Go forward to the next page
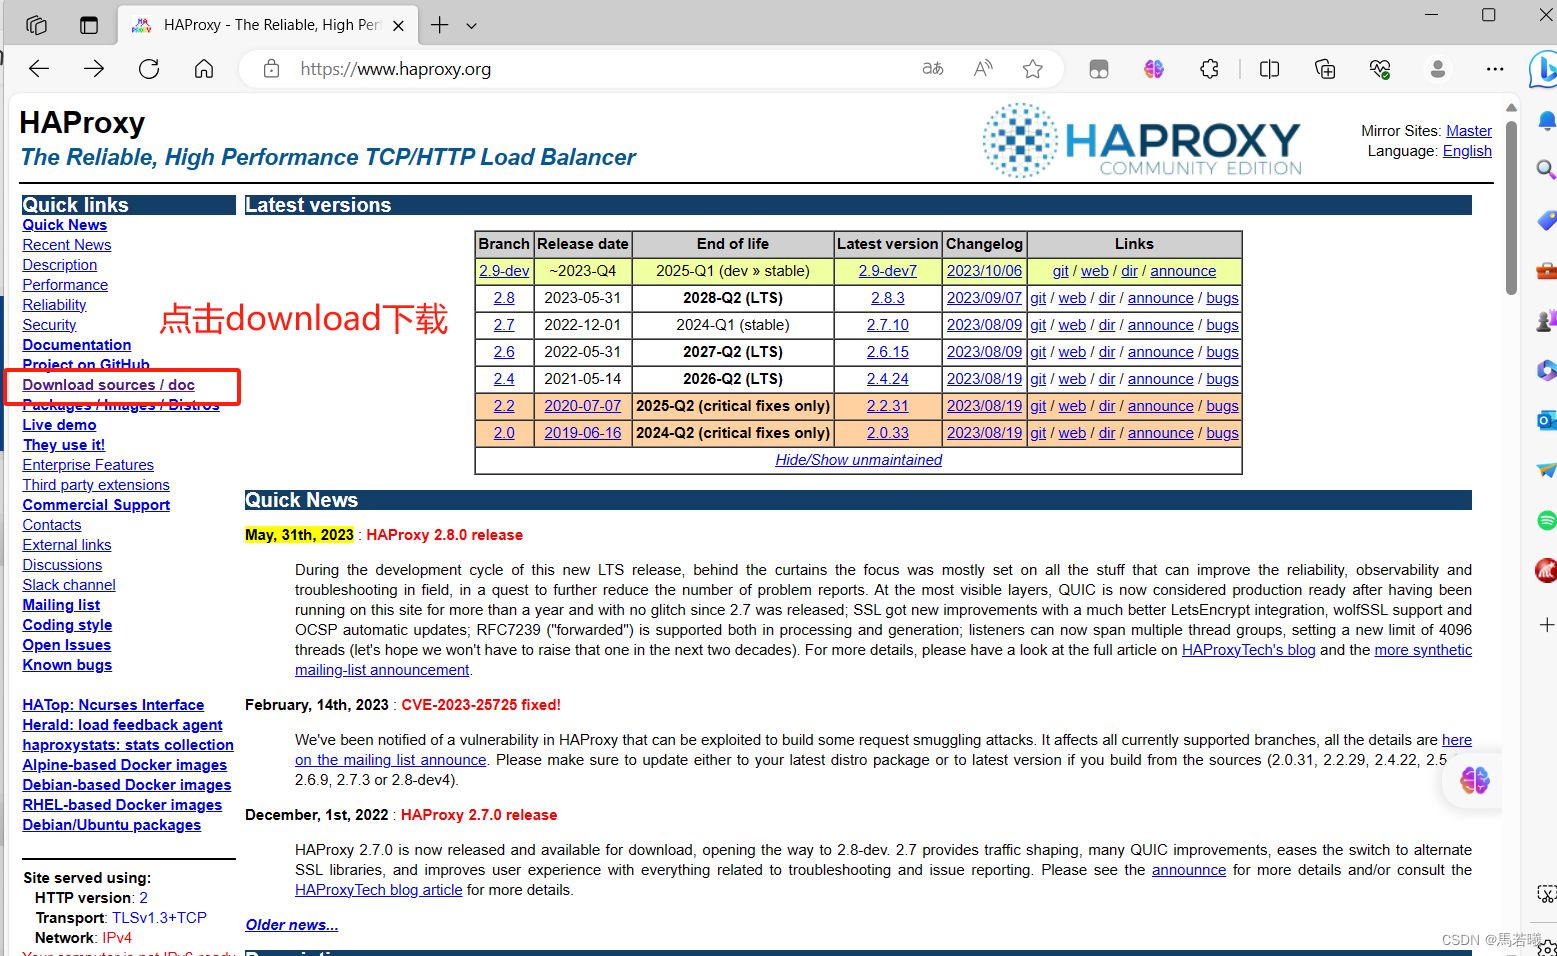1557x956 pixels. point(94,69)
